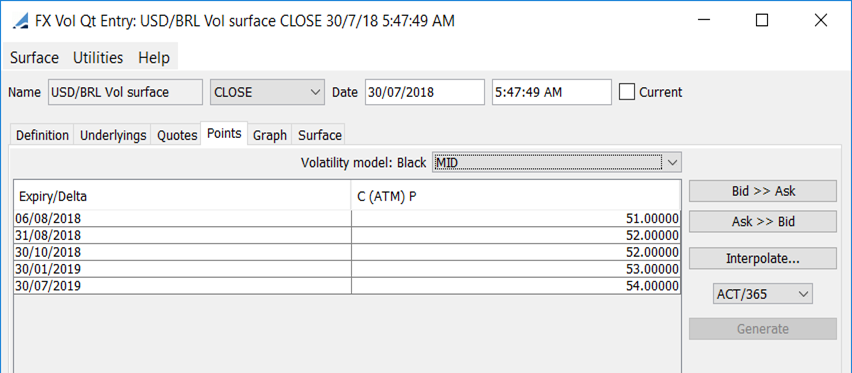Click the Date field showing 30/07/2018
The height and width of the screenshot is (373, 852).
click(x=424, y=92)
